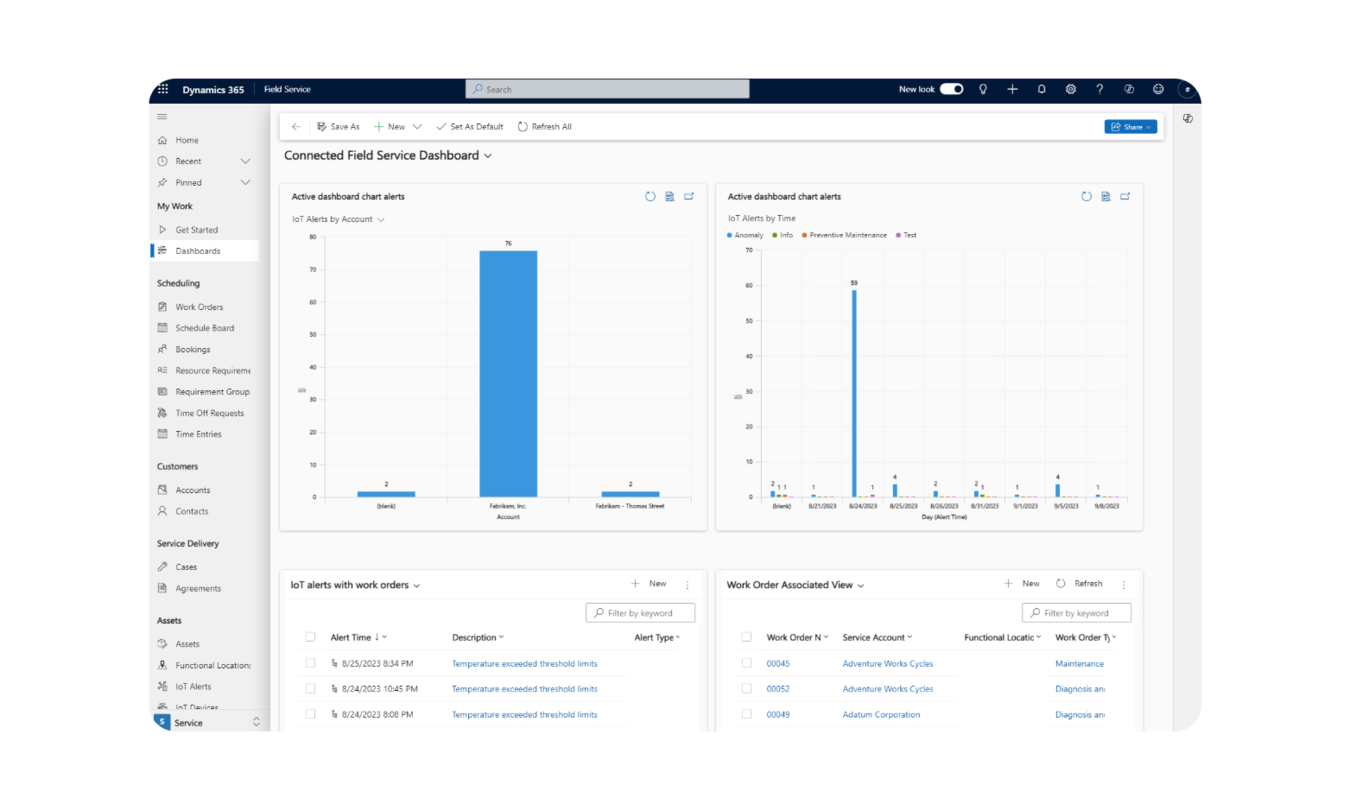Screen dimensions: 1350x810
Task: View records icon for IoT Alerts by Account chart
Action: click(x=670, y=197)
